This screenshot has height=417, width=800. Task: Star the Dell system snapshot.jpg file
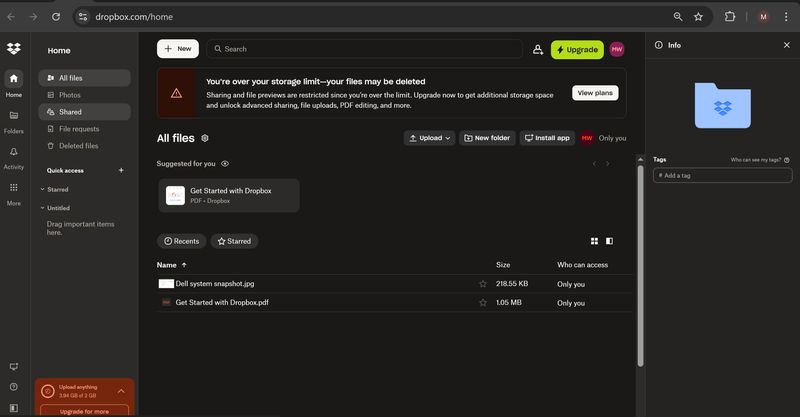pyautogui.click(x=483, y=284)
